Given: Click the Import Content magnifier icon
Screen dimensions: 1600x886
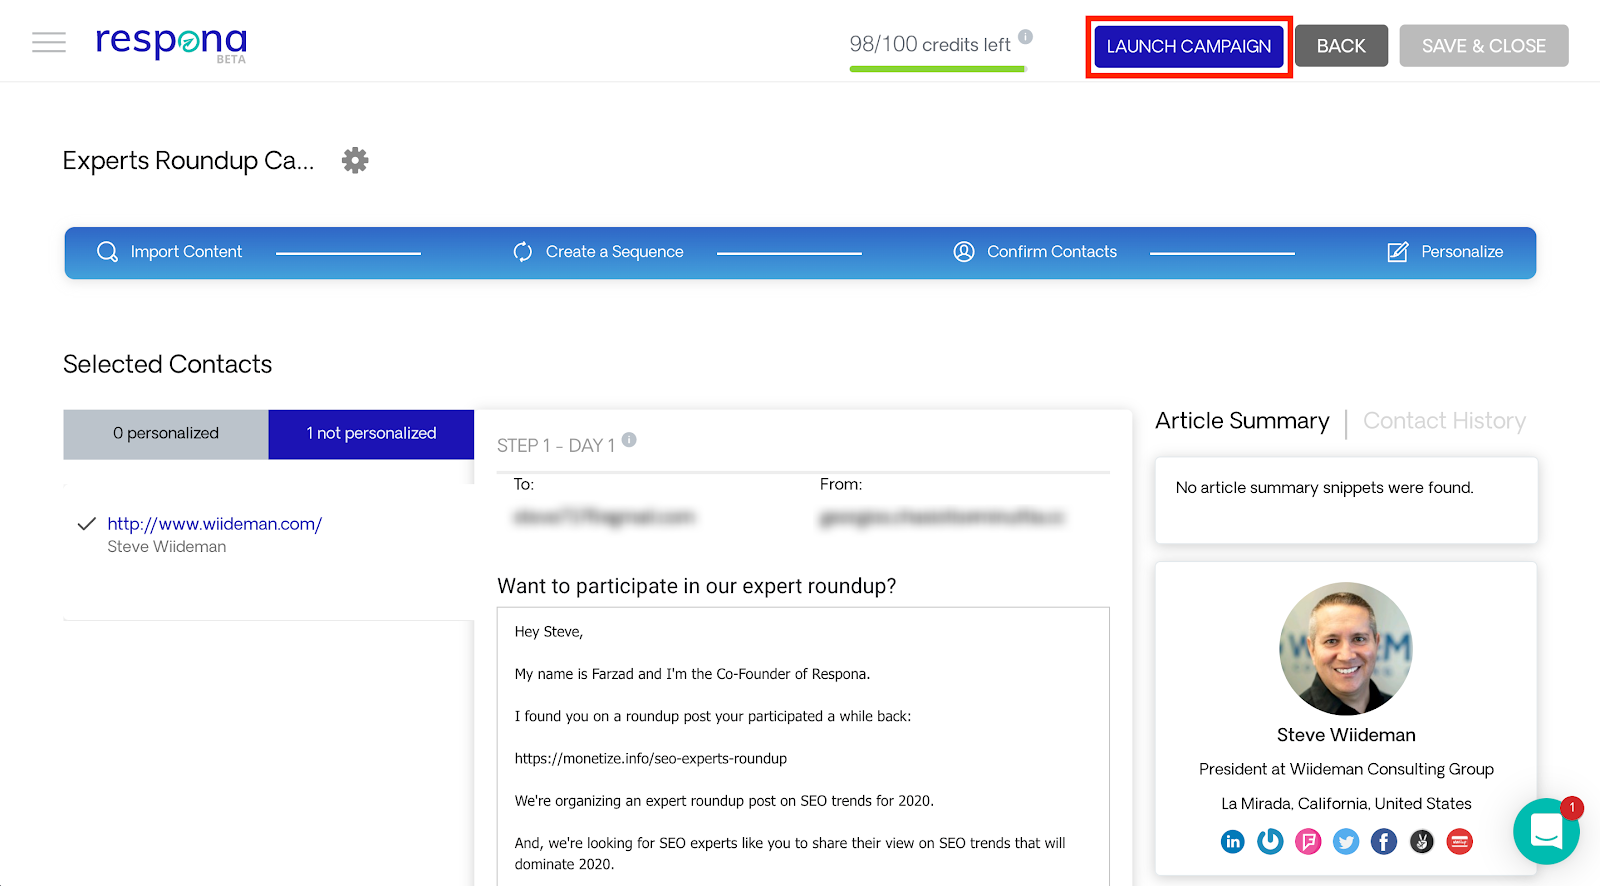Looking at the screenshot, I should click(107, 252).
